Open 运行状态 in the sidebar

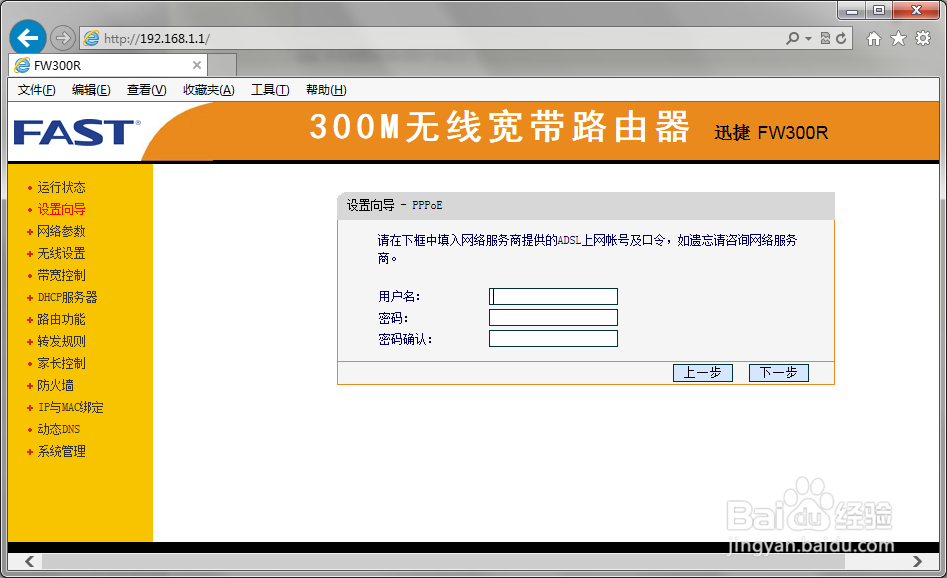click(x=61, y=187)
